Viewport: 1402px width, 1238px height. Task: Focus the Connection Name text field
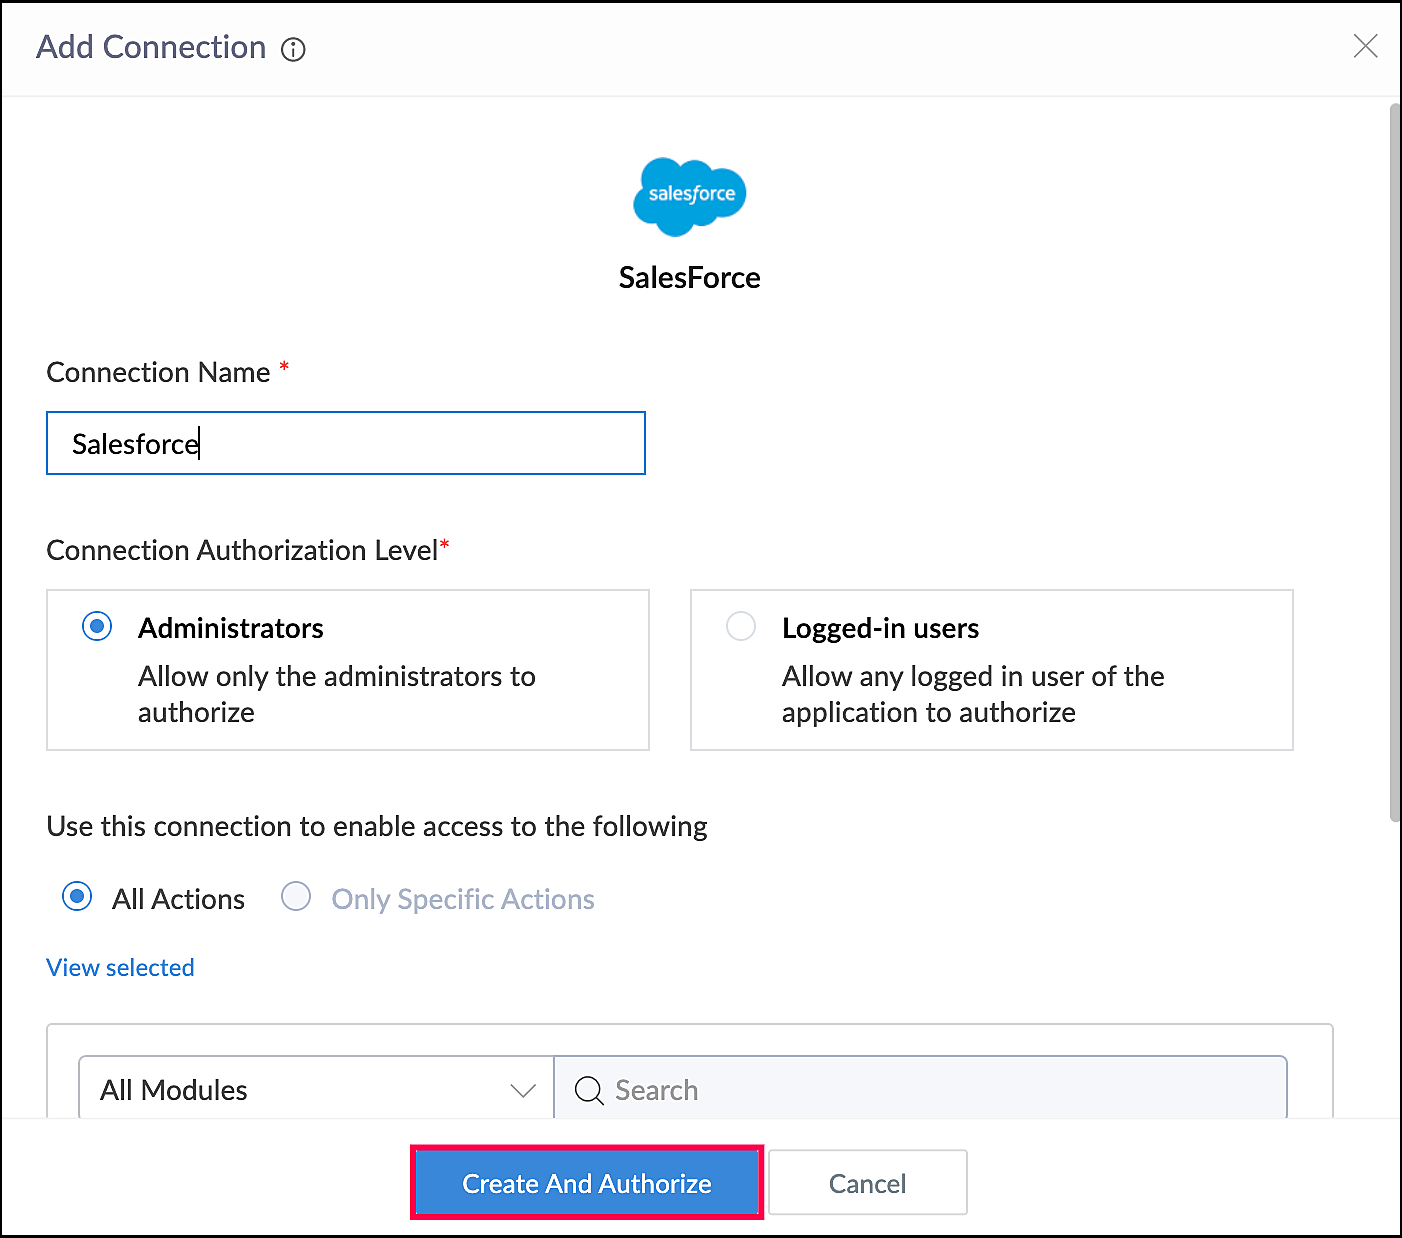pyautogui.click(x=346, y=443)
